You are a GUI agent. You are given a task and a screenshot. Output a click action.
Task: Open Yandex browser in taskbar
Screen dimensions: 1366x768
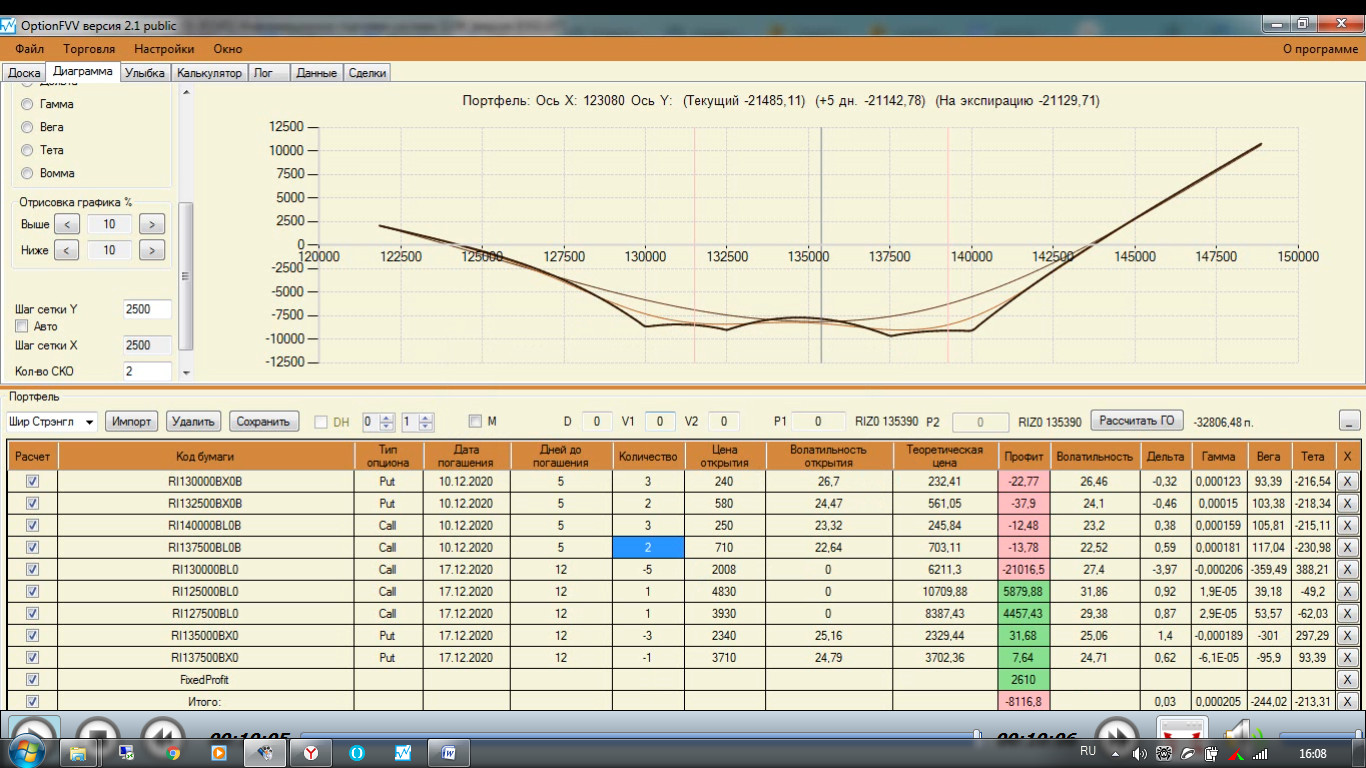(311, 752)
